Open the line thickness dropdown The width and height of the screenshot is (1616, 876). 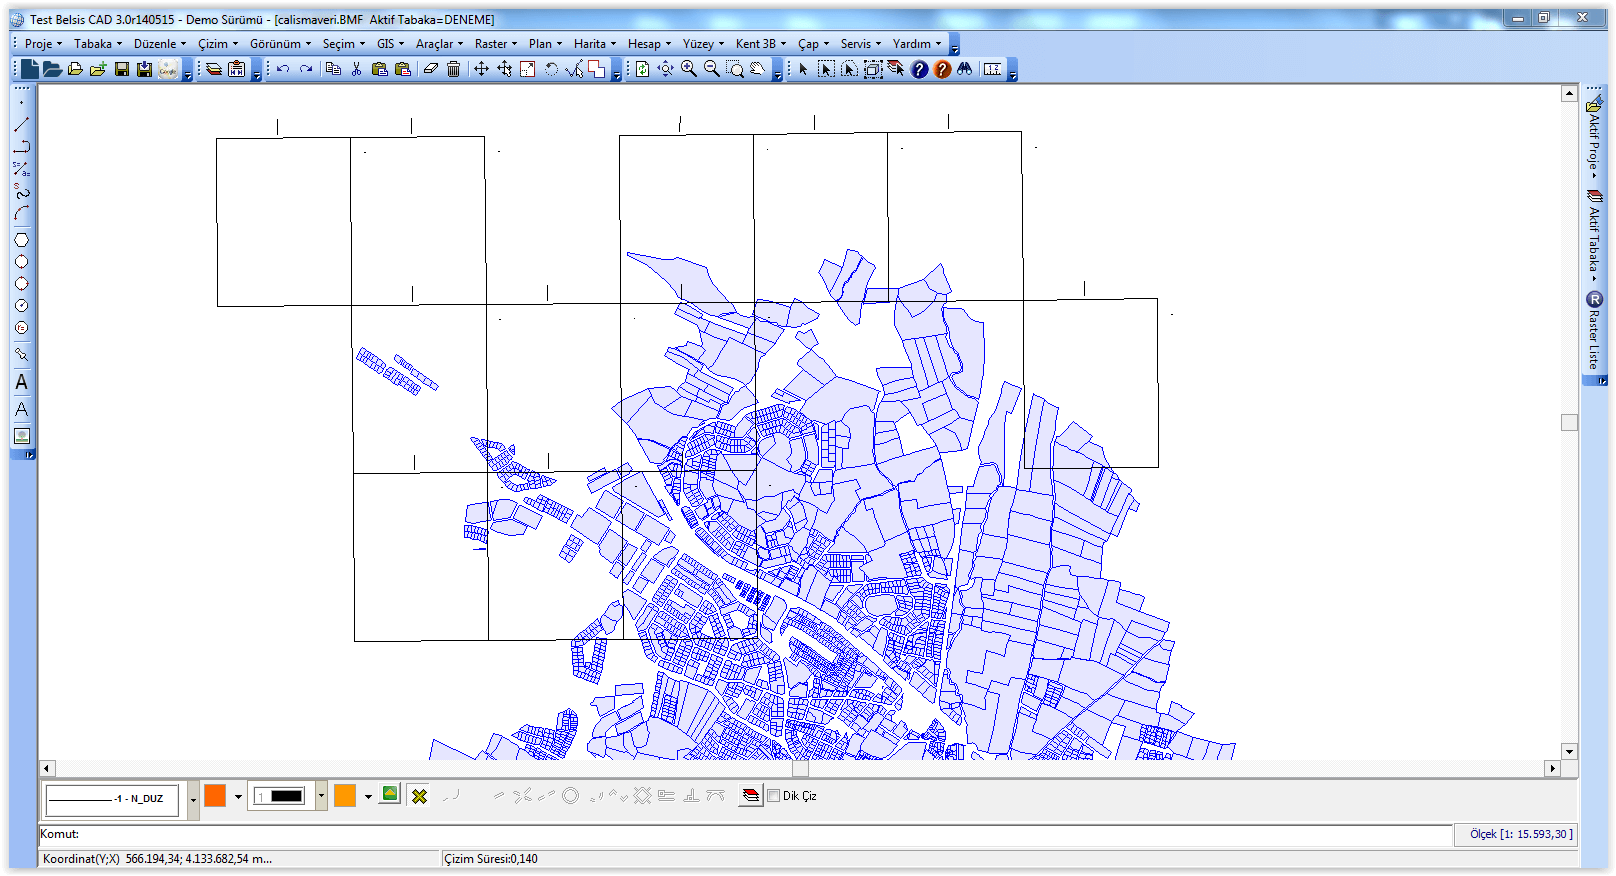click(x=321, y=797)
